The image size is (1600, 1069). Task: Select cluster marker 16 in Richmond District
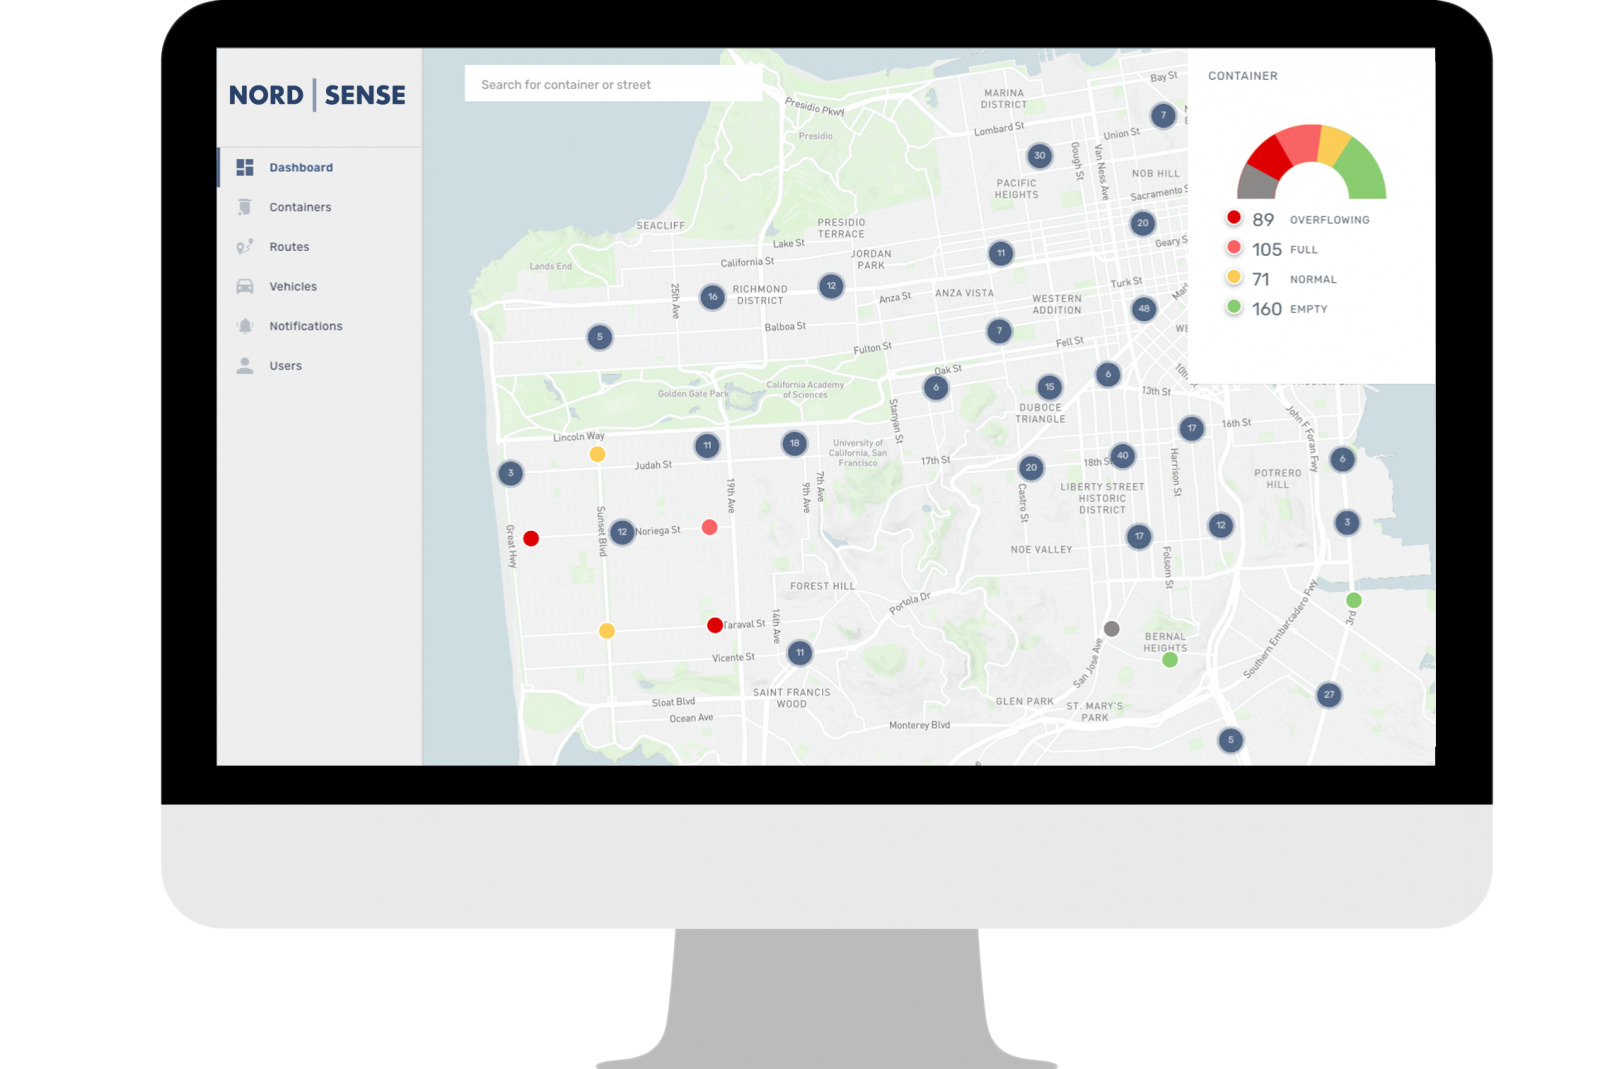[712, 297]
